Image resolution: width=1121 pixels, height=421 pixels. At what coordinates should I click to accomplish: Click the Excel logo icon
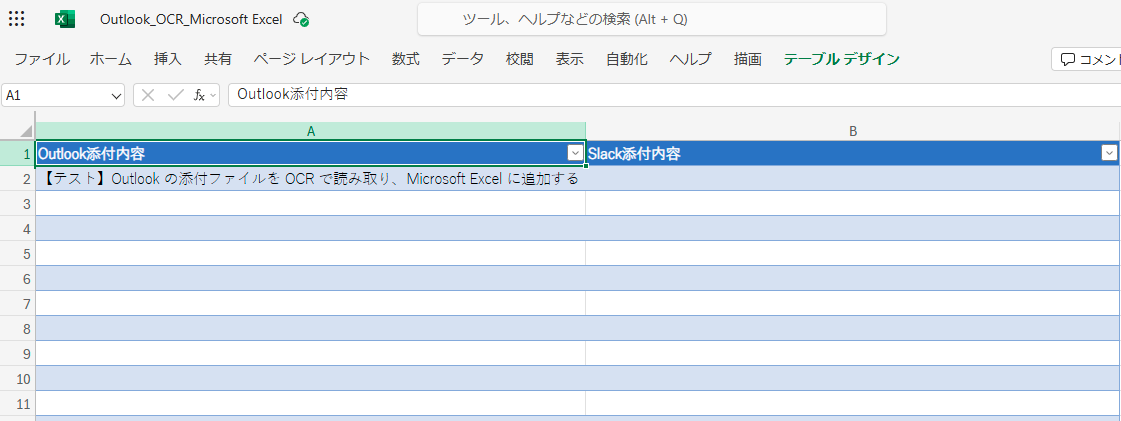click(65, 19)
